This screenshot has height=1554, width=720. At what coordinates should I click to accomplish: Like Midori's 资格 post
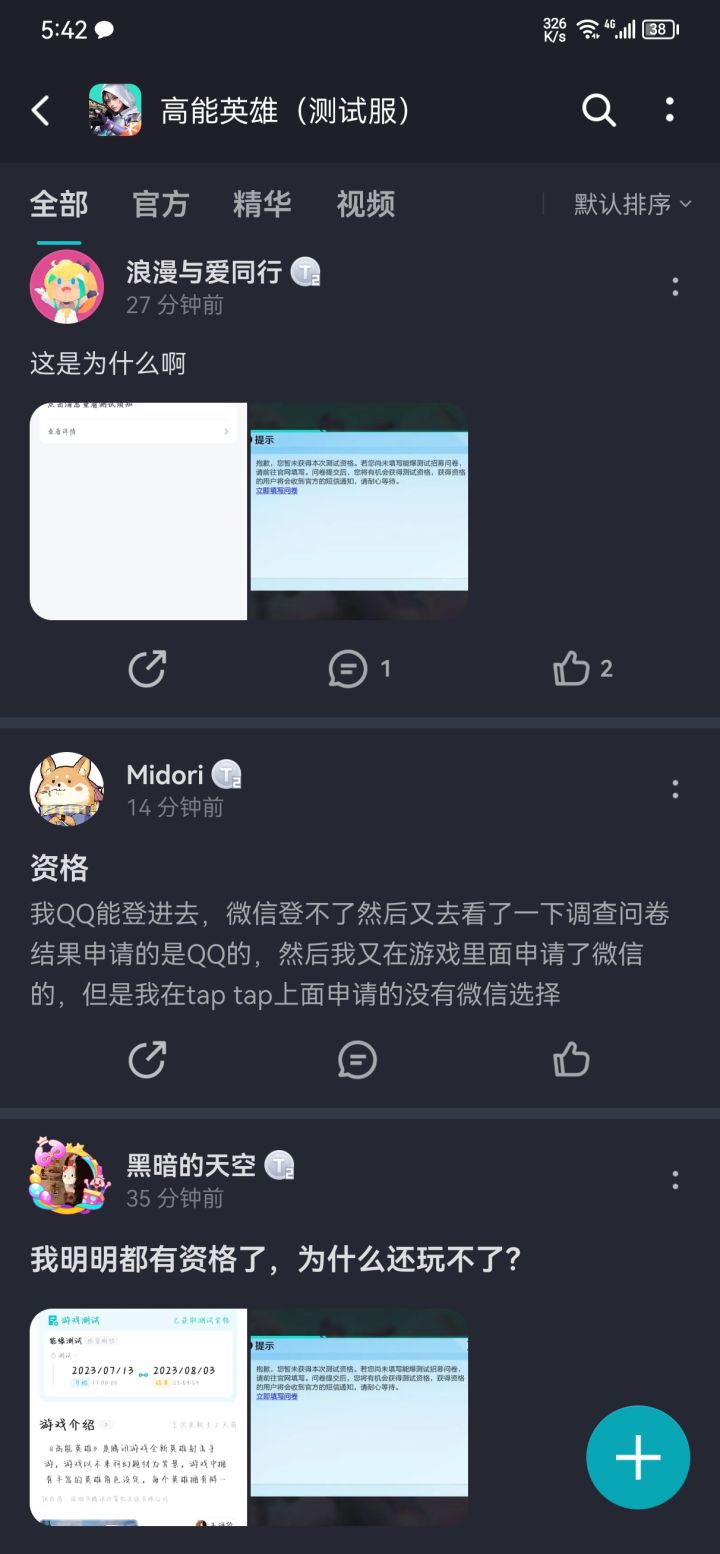tap(571, 1059)
